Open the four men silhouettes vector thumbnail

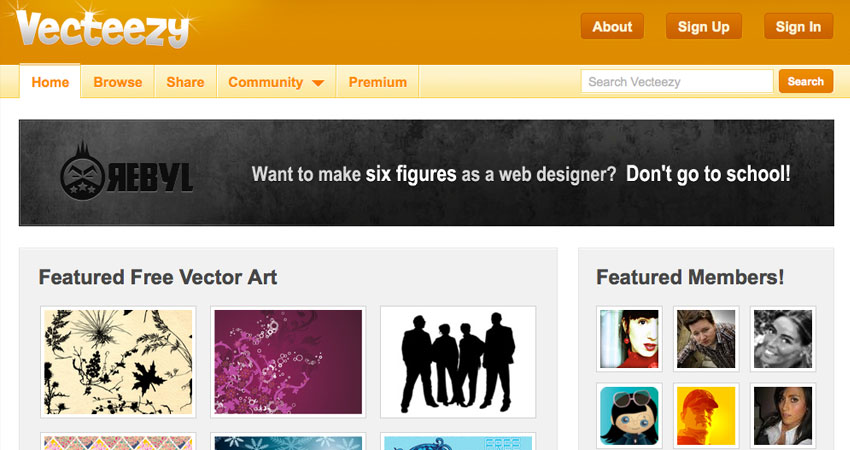coord(458,361)
